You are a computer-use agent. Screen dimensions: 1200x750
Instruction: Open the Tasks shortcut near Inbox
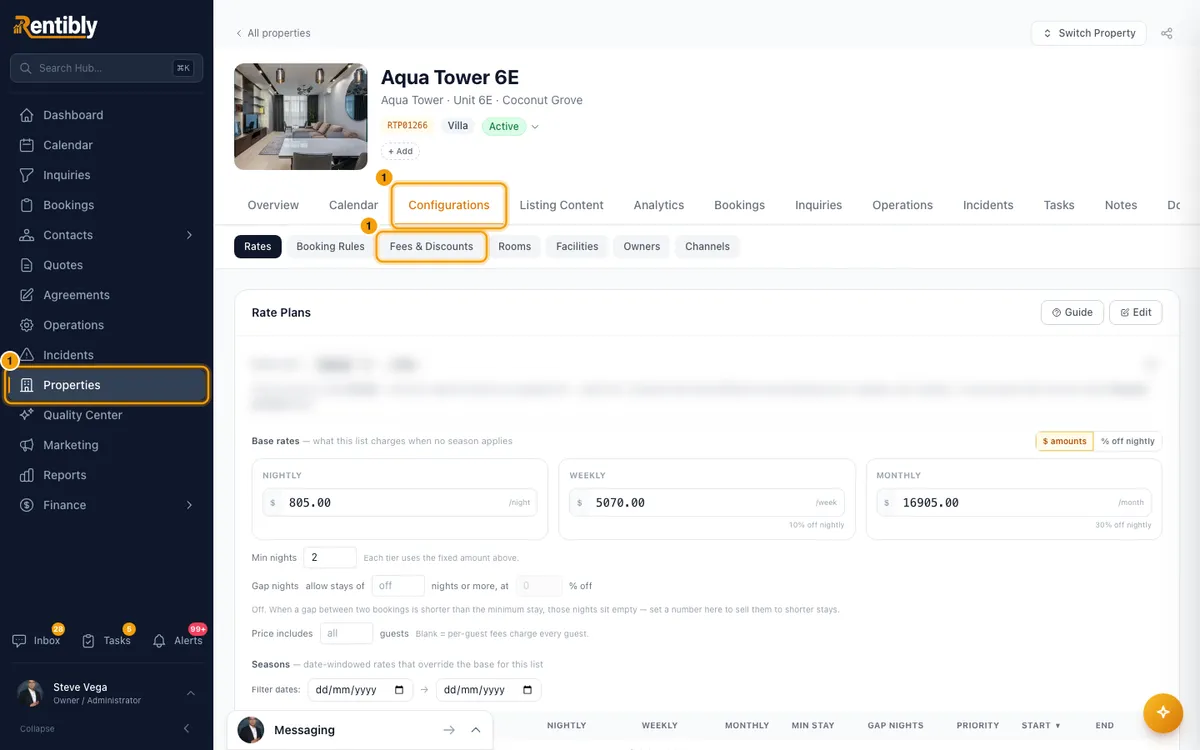pyautogui.click(x=107, y=640)
